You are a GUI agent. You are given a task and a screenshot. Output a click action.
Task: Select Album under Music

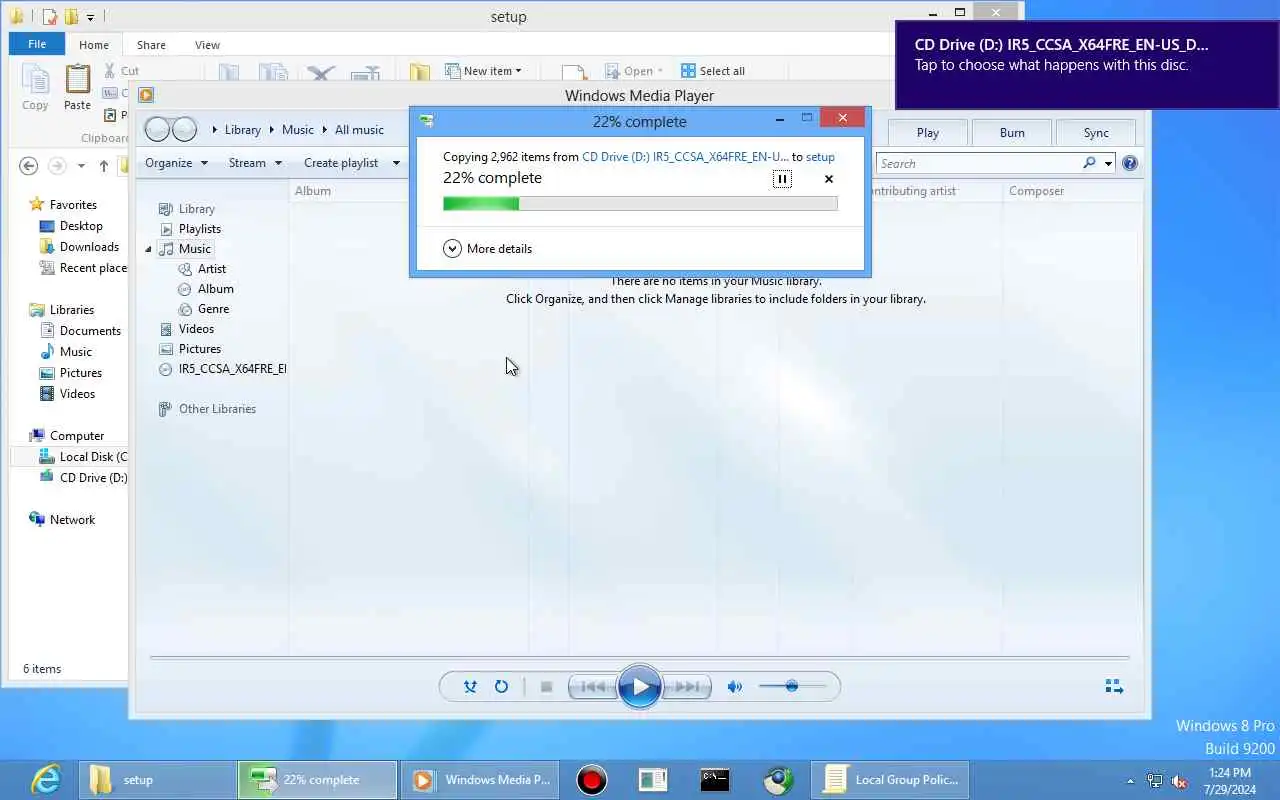(x=215, y=289)
